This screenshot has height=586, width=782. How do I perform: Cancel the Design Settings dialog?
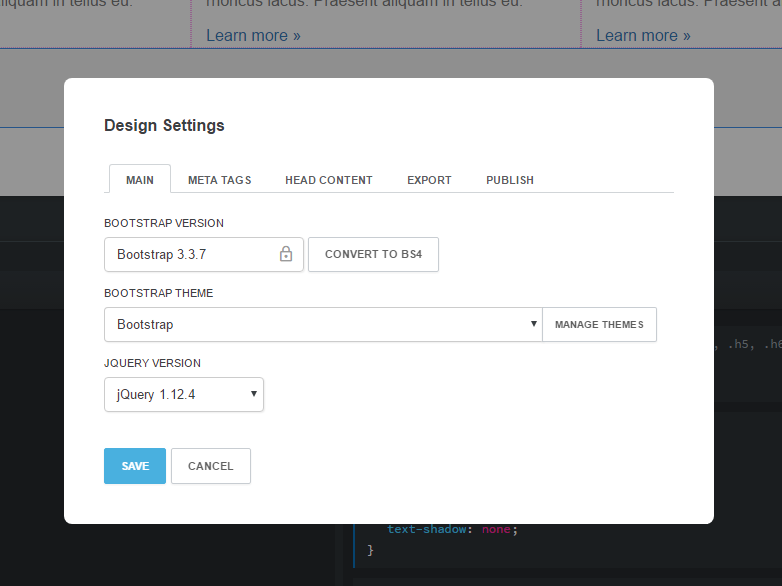(210, 466)
